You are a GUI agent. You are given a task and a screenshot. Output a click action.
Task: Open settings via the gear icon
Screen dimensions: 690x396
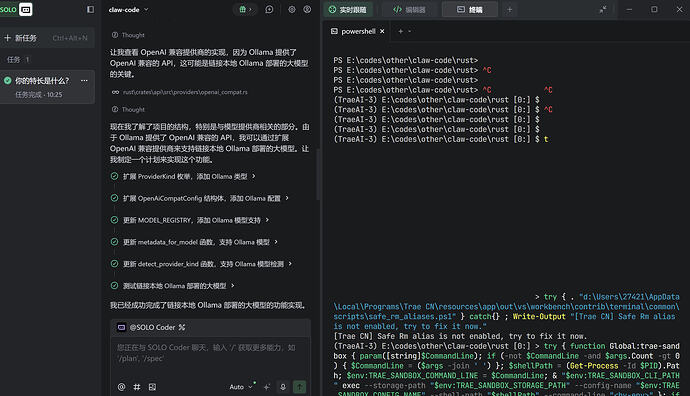click(x=292, y=9)
